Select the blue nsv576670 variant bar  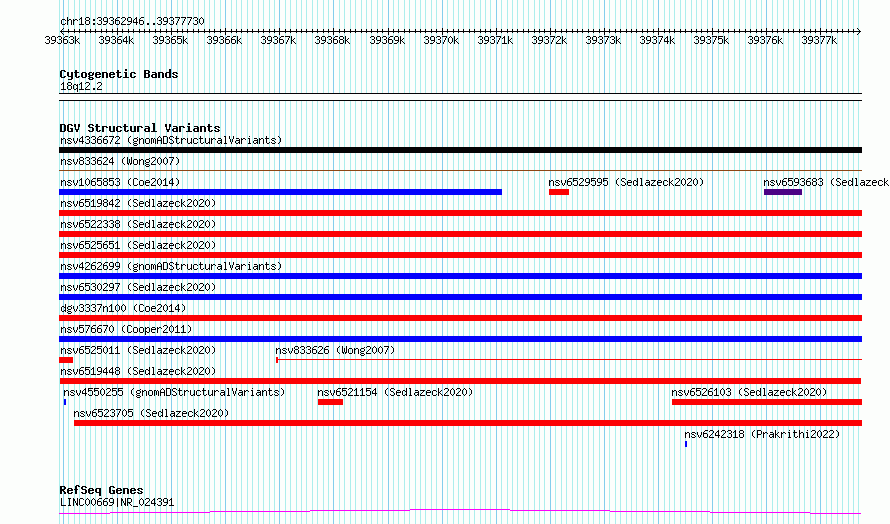pyautogui.click(x=460, y=339)
